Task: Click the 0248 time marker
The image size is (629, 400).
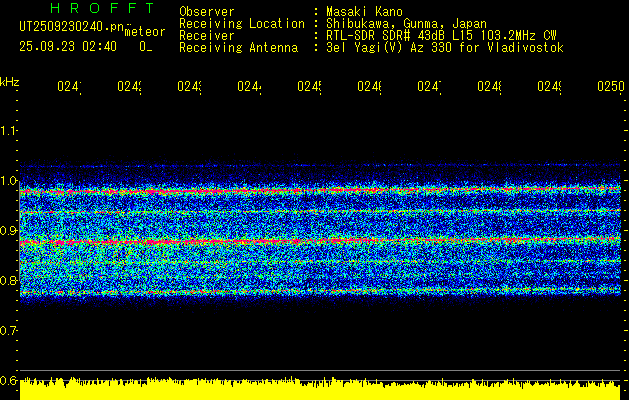Action: coord(489,86)
